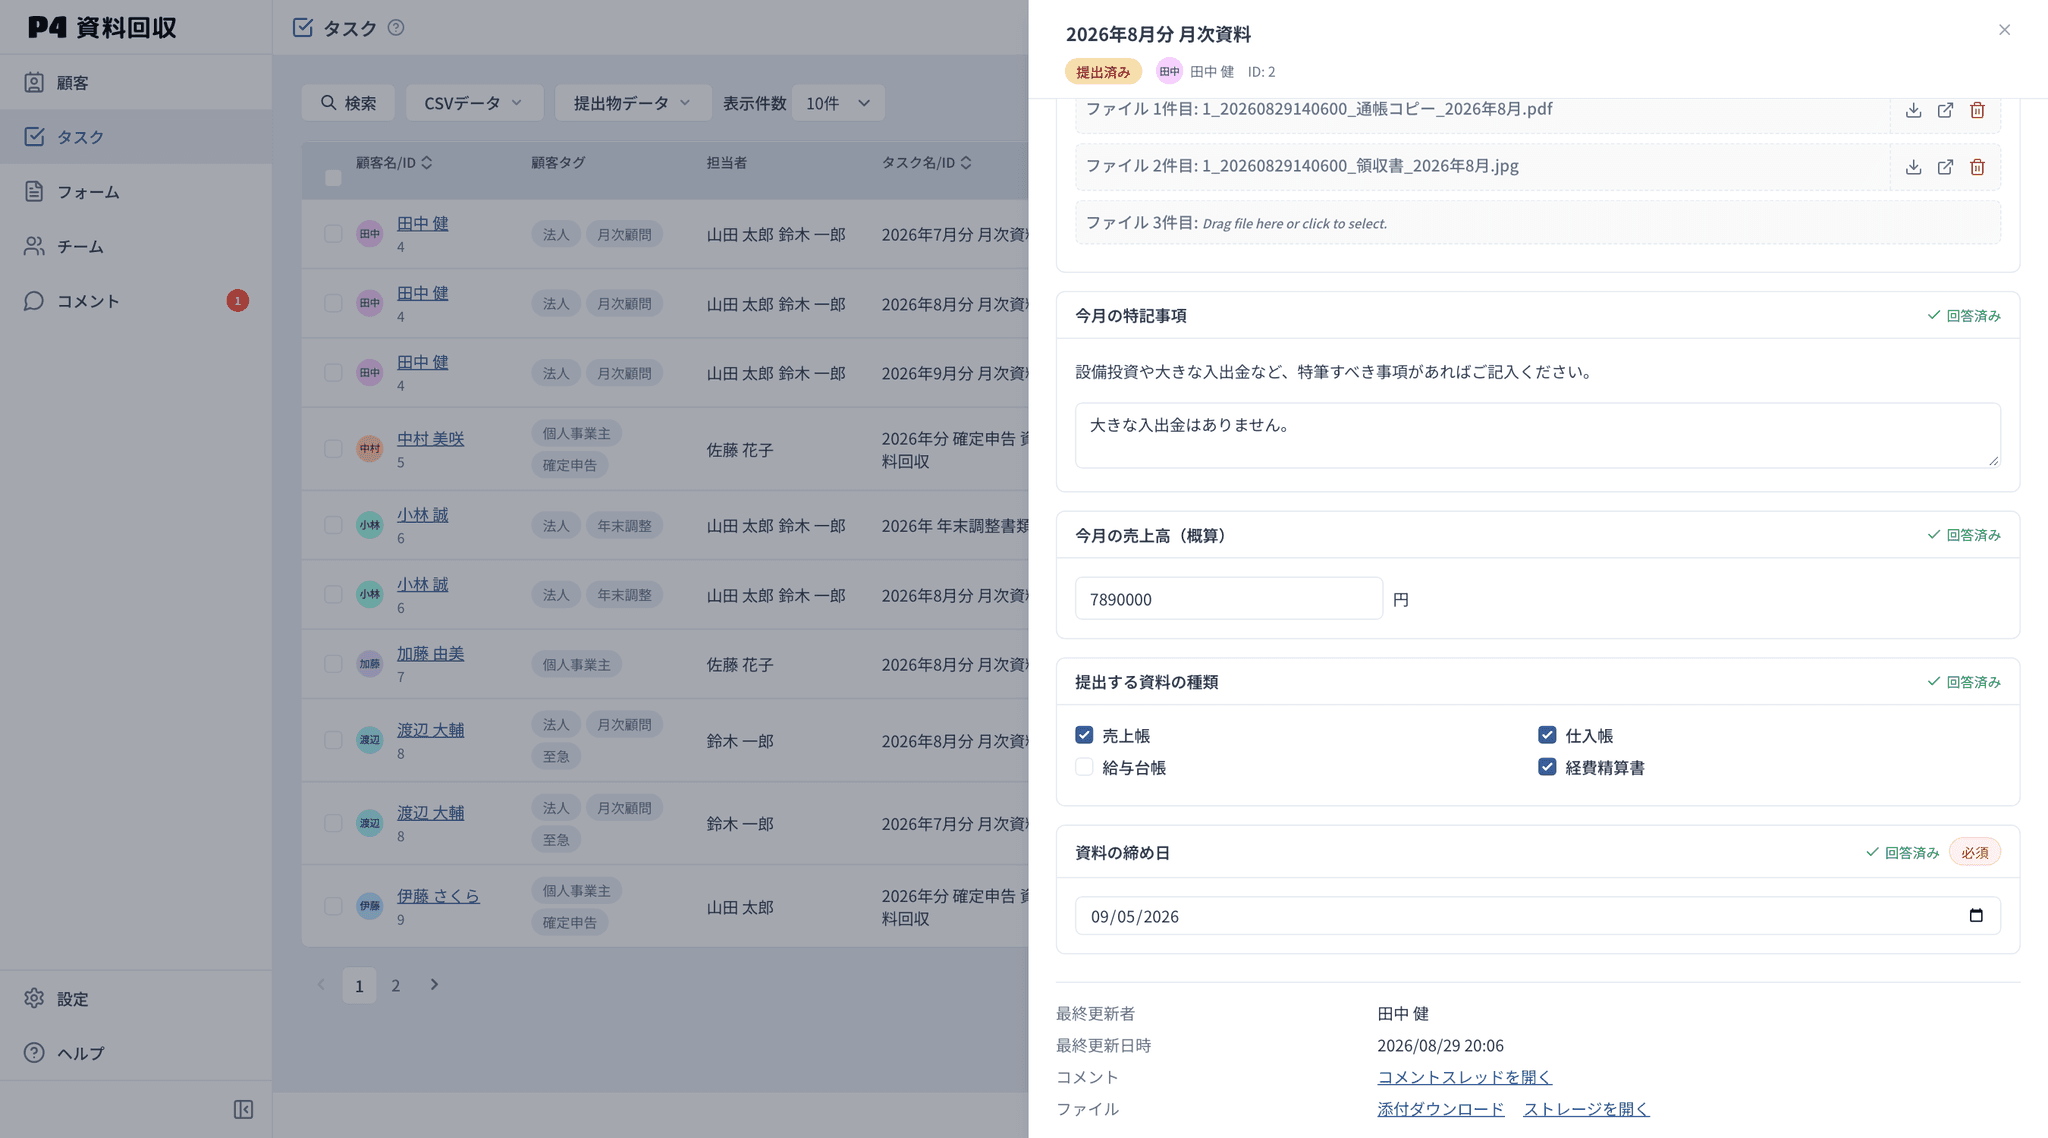Sort by 顧客名/ID column arrows
This screenshot has width=2048, height=1138.
(427, 162)
